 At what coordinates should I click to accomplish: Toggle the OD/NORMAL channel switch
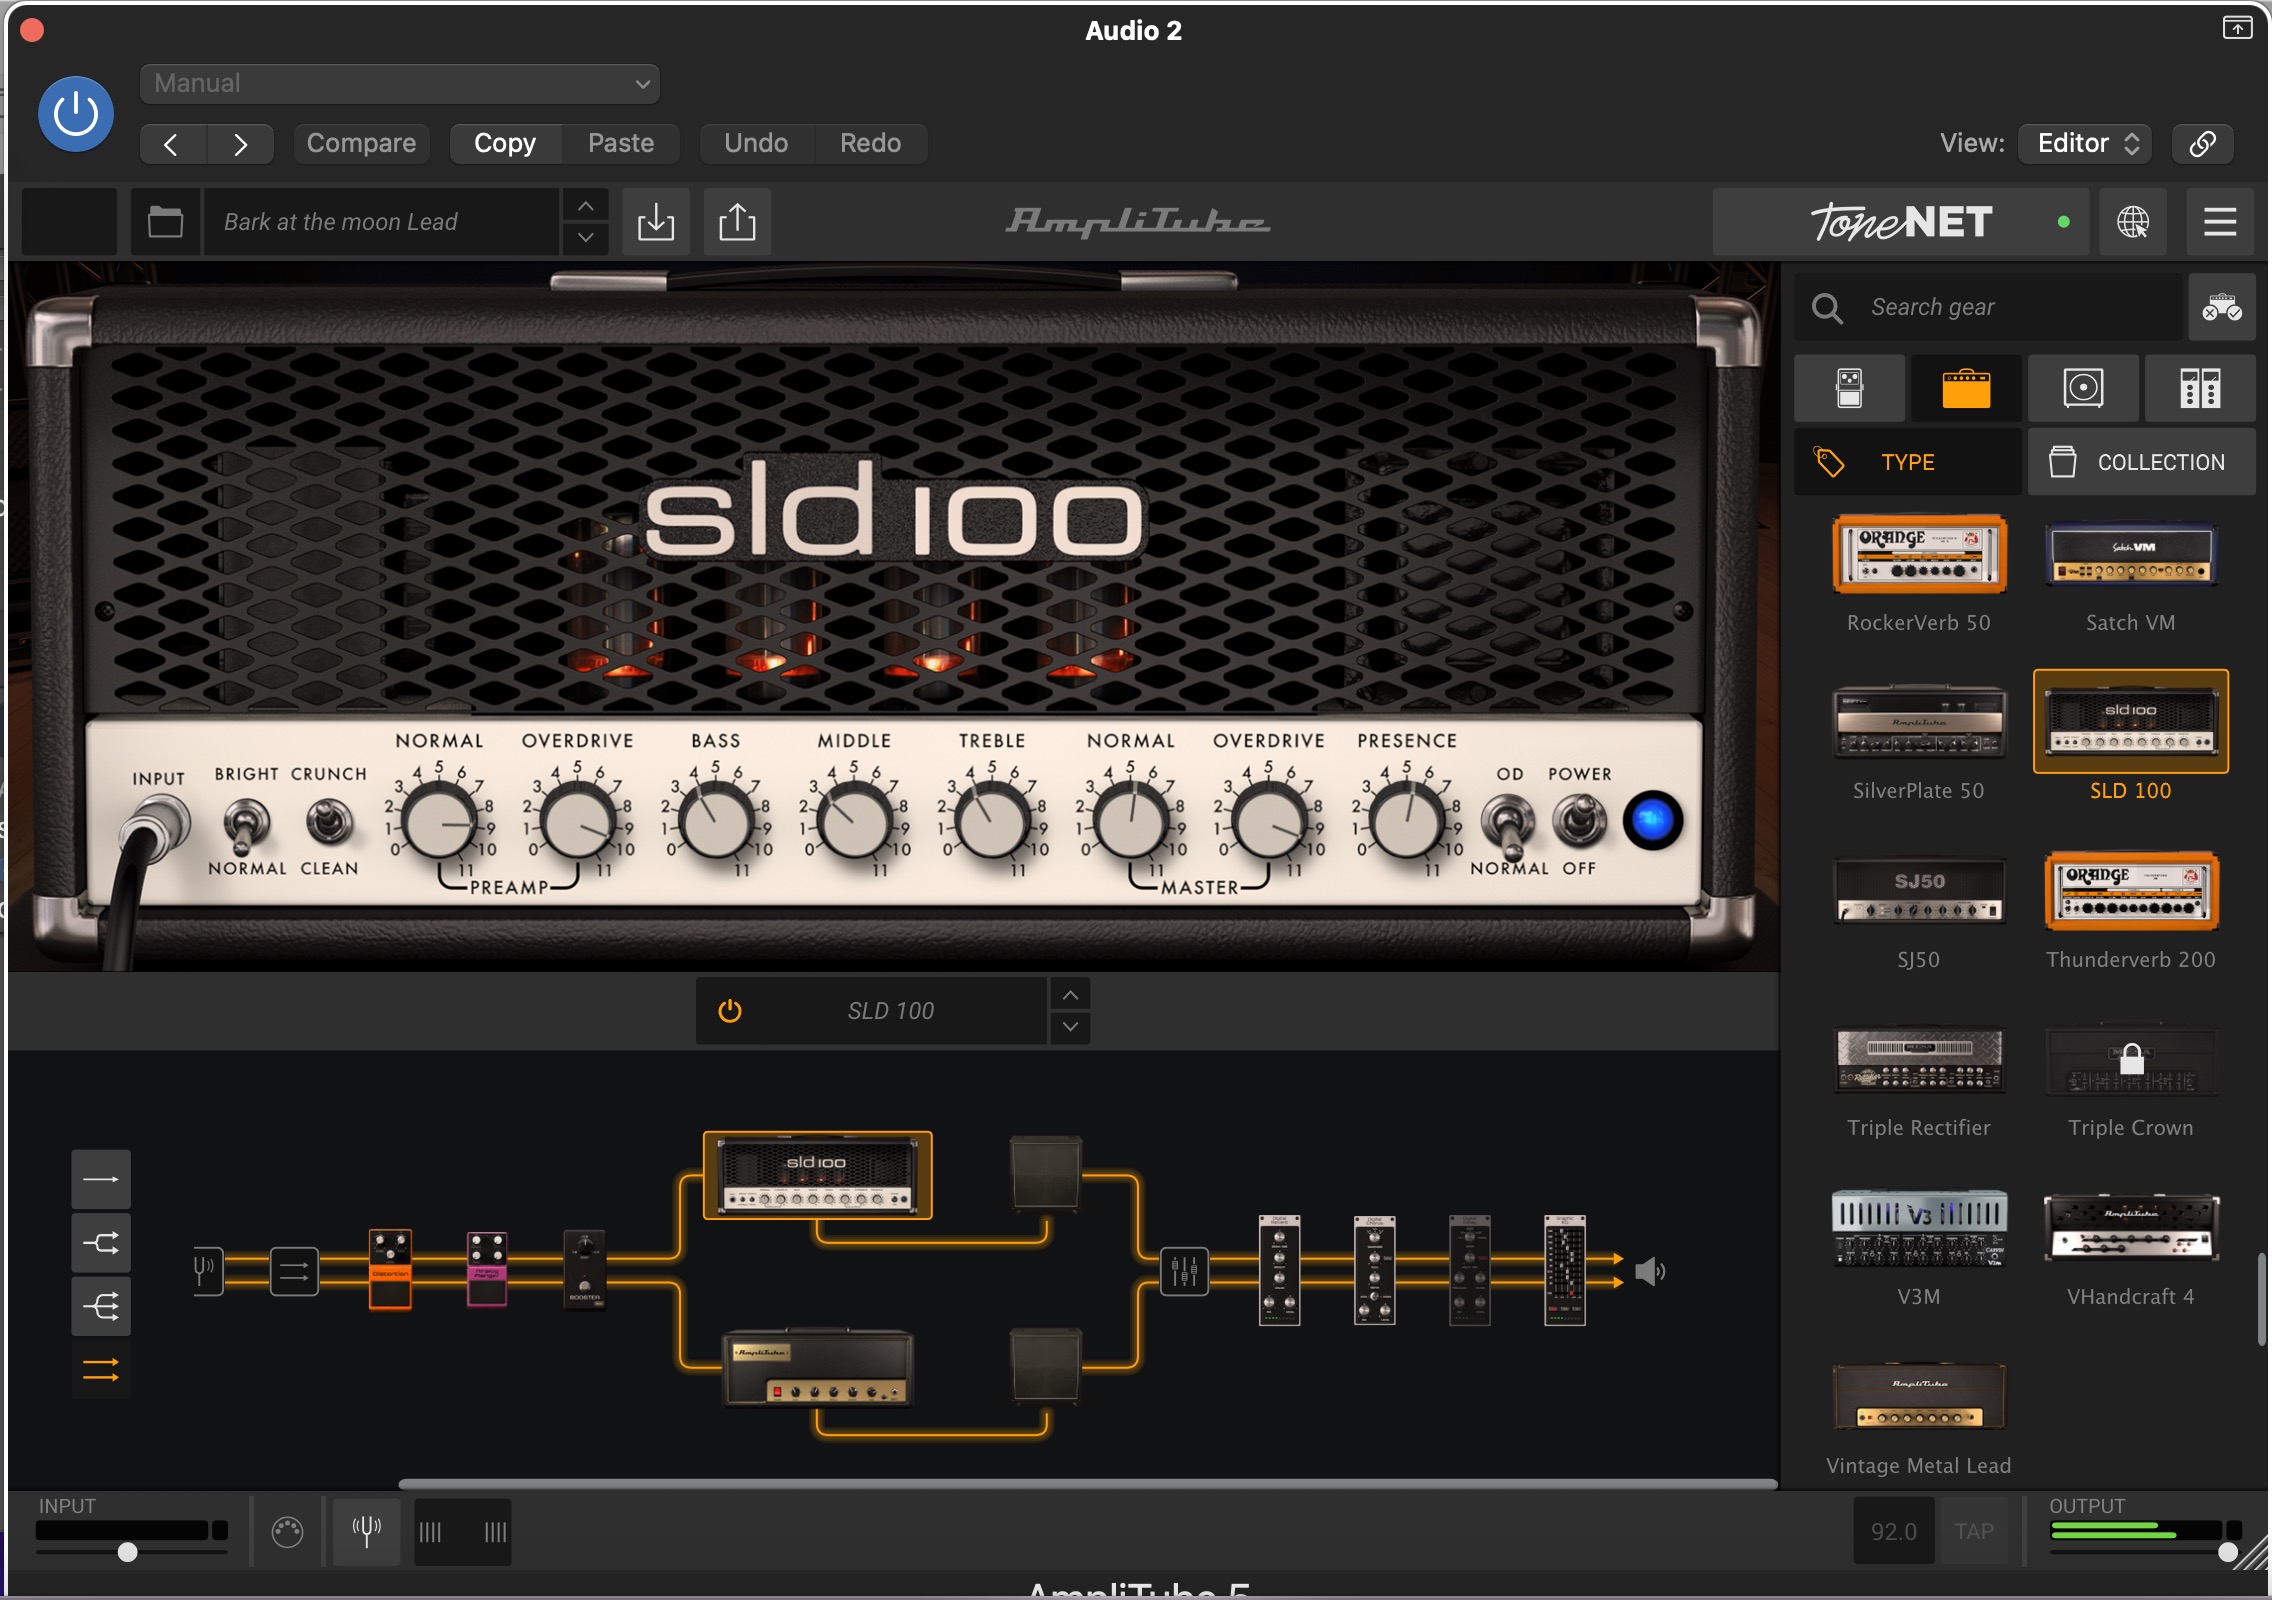click(x=1508, y=826)
